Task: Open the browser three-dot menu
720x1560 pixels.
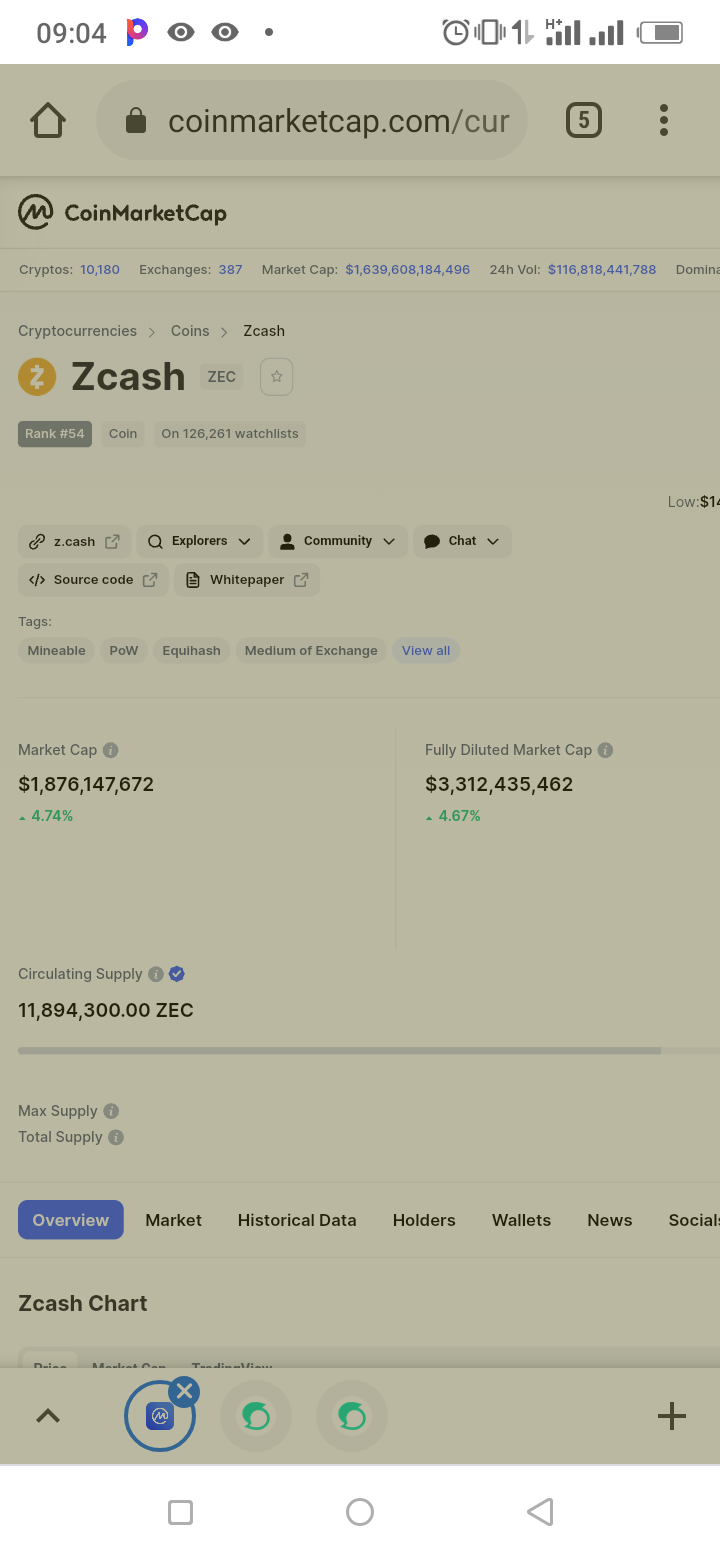Action: pos(663,120)
